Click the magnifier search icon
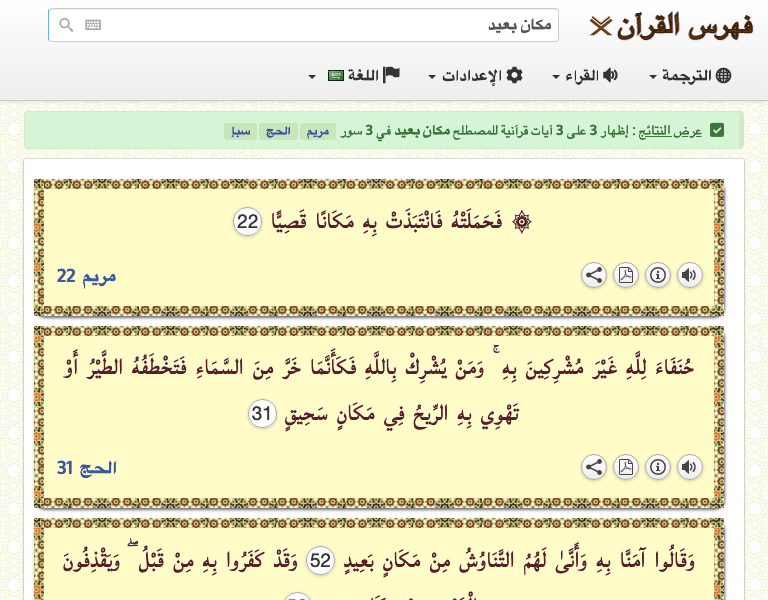Screen dimensions: 768x600 tap(66, 25)
